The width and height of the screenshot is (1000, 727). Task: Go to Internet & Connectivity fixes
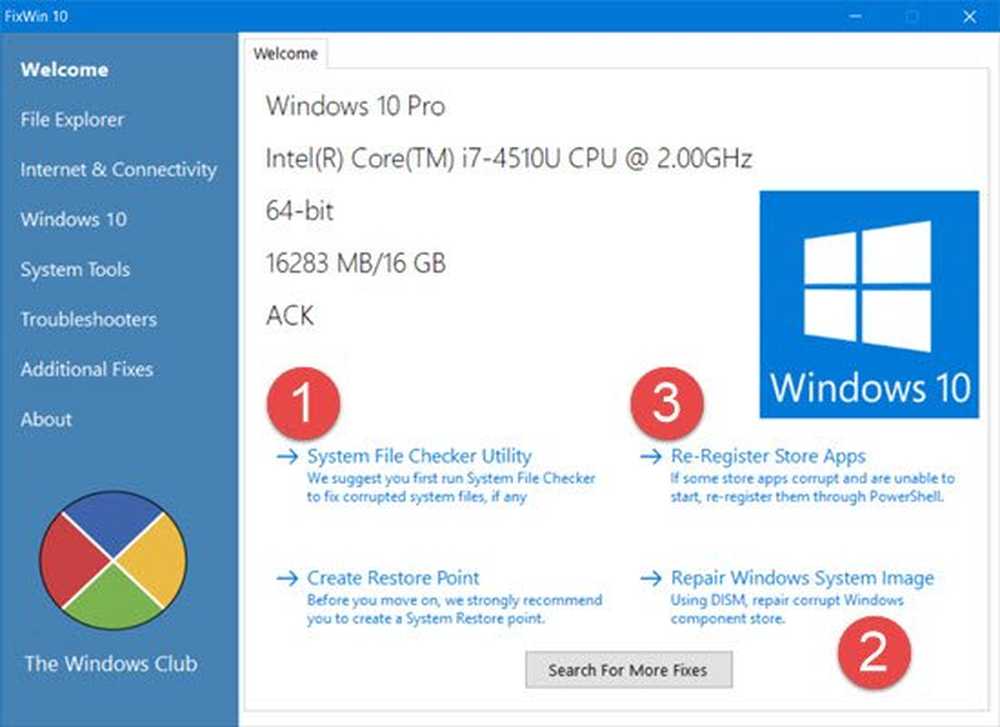[119, 170]
